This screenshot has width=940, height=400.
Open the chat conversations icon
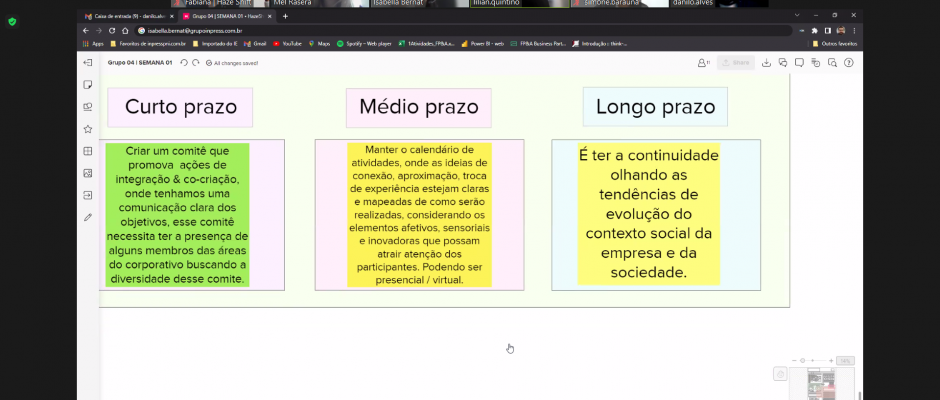[x=783, y=62]
